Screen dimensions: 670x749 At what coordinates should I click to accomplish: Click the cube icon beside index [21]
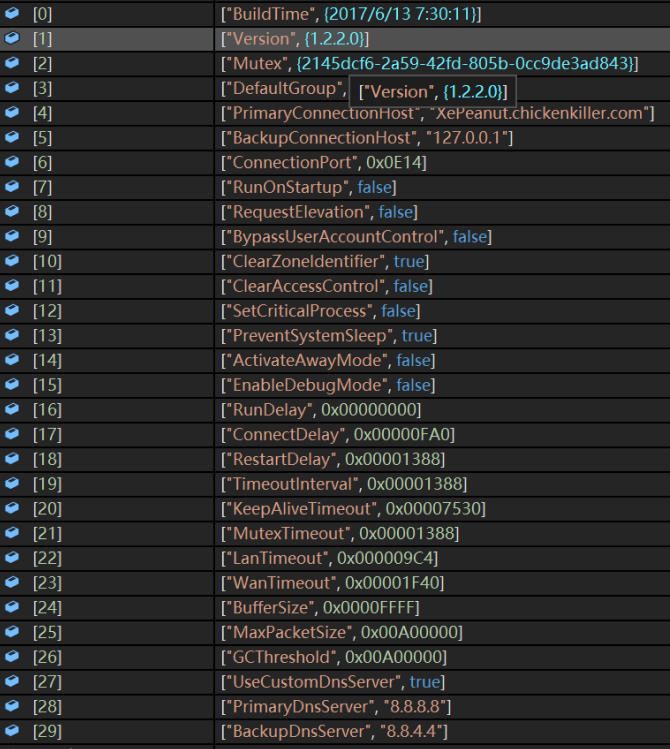tap(12, 534)
